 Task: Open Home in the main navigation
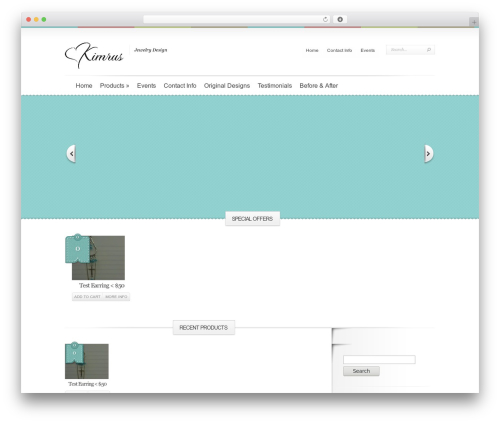pyautogui.click(x=84, y=86)
